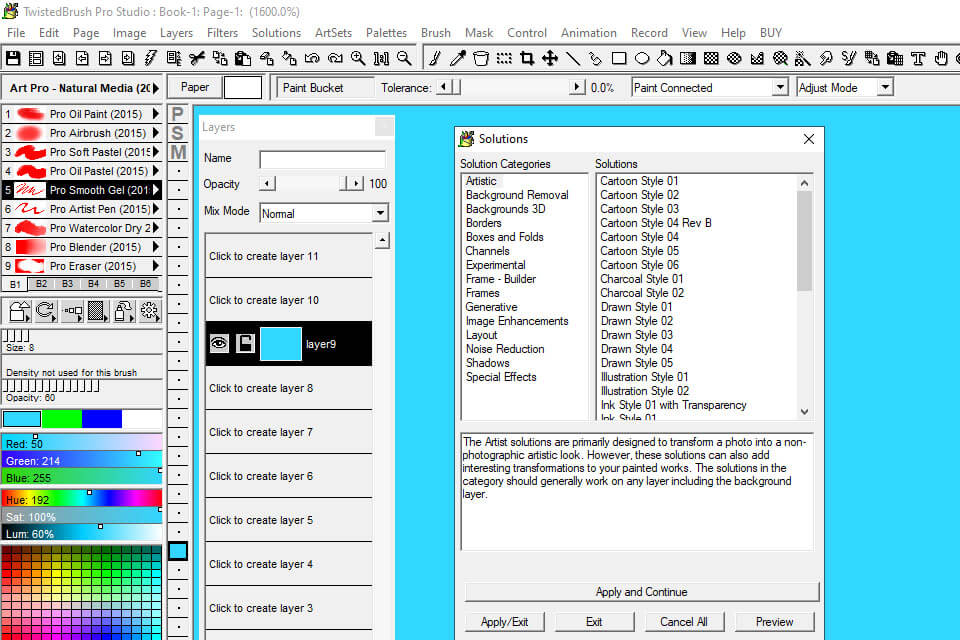Viewport: 960px width, 640px height.
Task: Open the Paint Connected dropdown
Action: 780,88
